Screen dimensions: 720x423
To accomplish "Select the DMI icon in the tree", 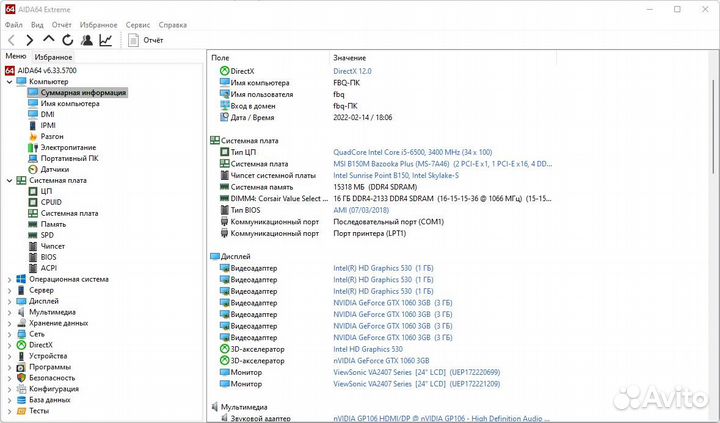I will pyautogui.click(x=33, y=114).
